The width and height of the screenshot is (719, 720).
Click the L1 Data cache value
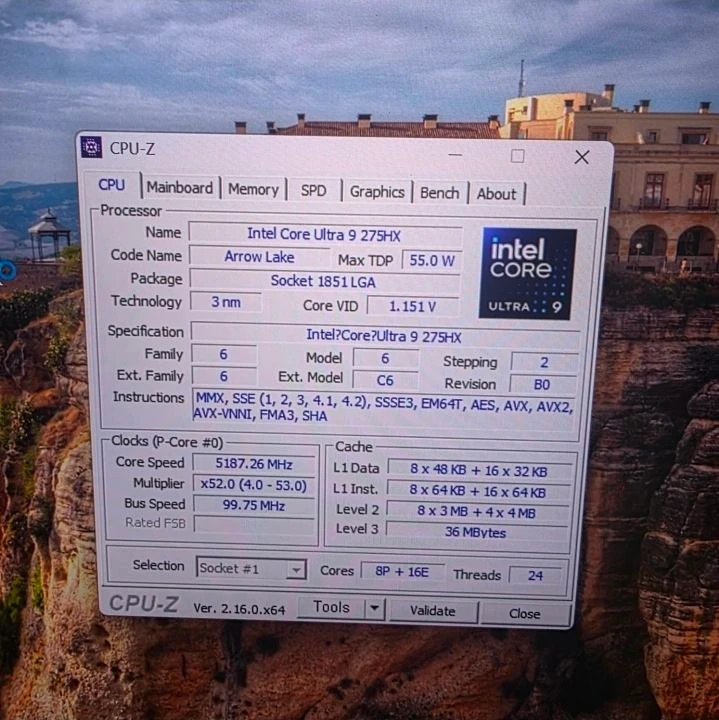[479, 470]
